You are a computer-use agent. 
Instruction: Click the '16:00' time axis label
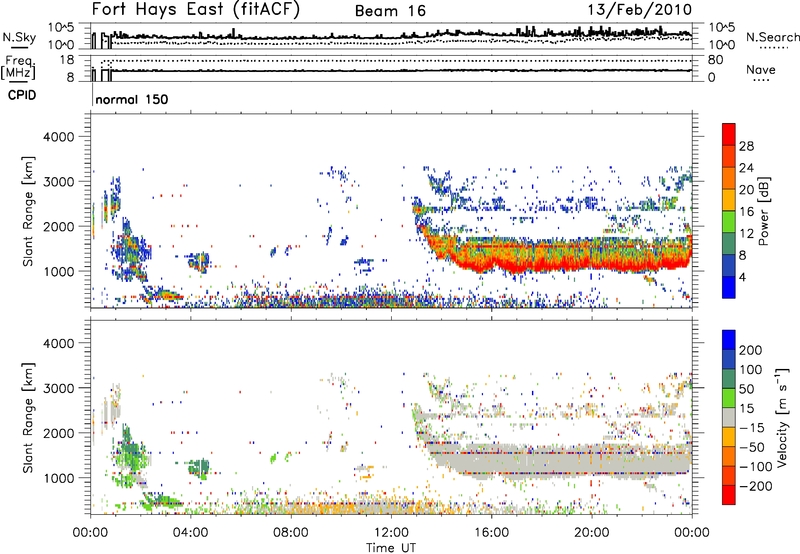[x=491, y=533]
